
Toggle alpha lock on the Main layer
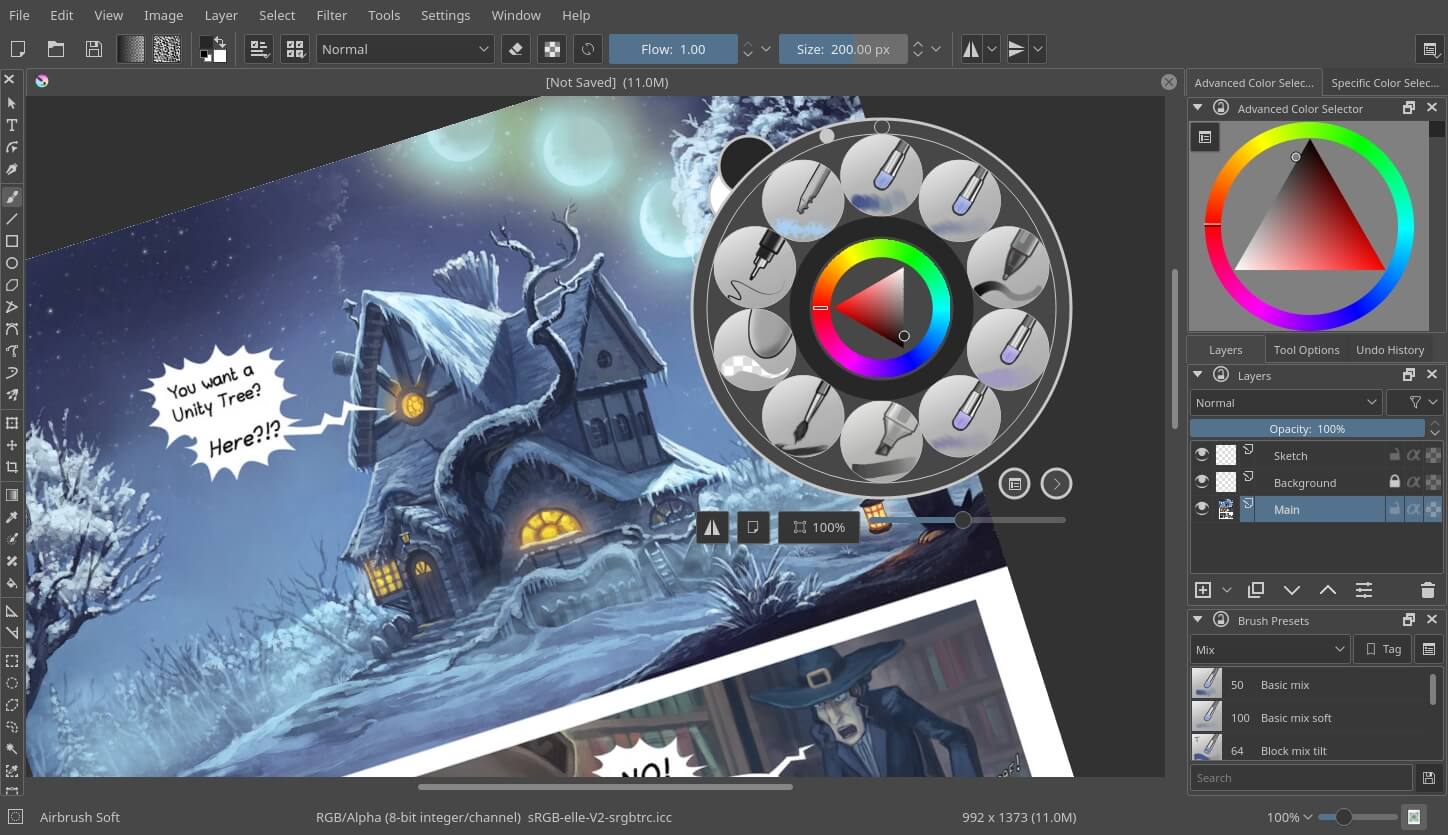click(x=1414, y=510)
